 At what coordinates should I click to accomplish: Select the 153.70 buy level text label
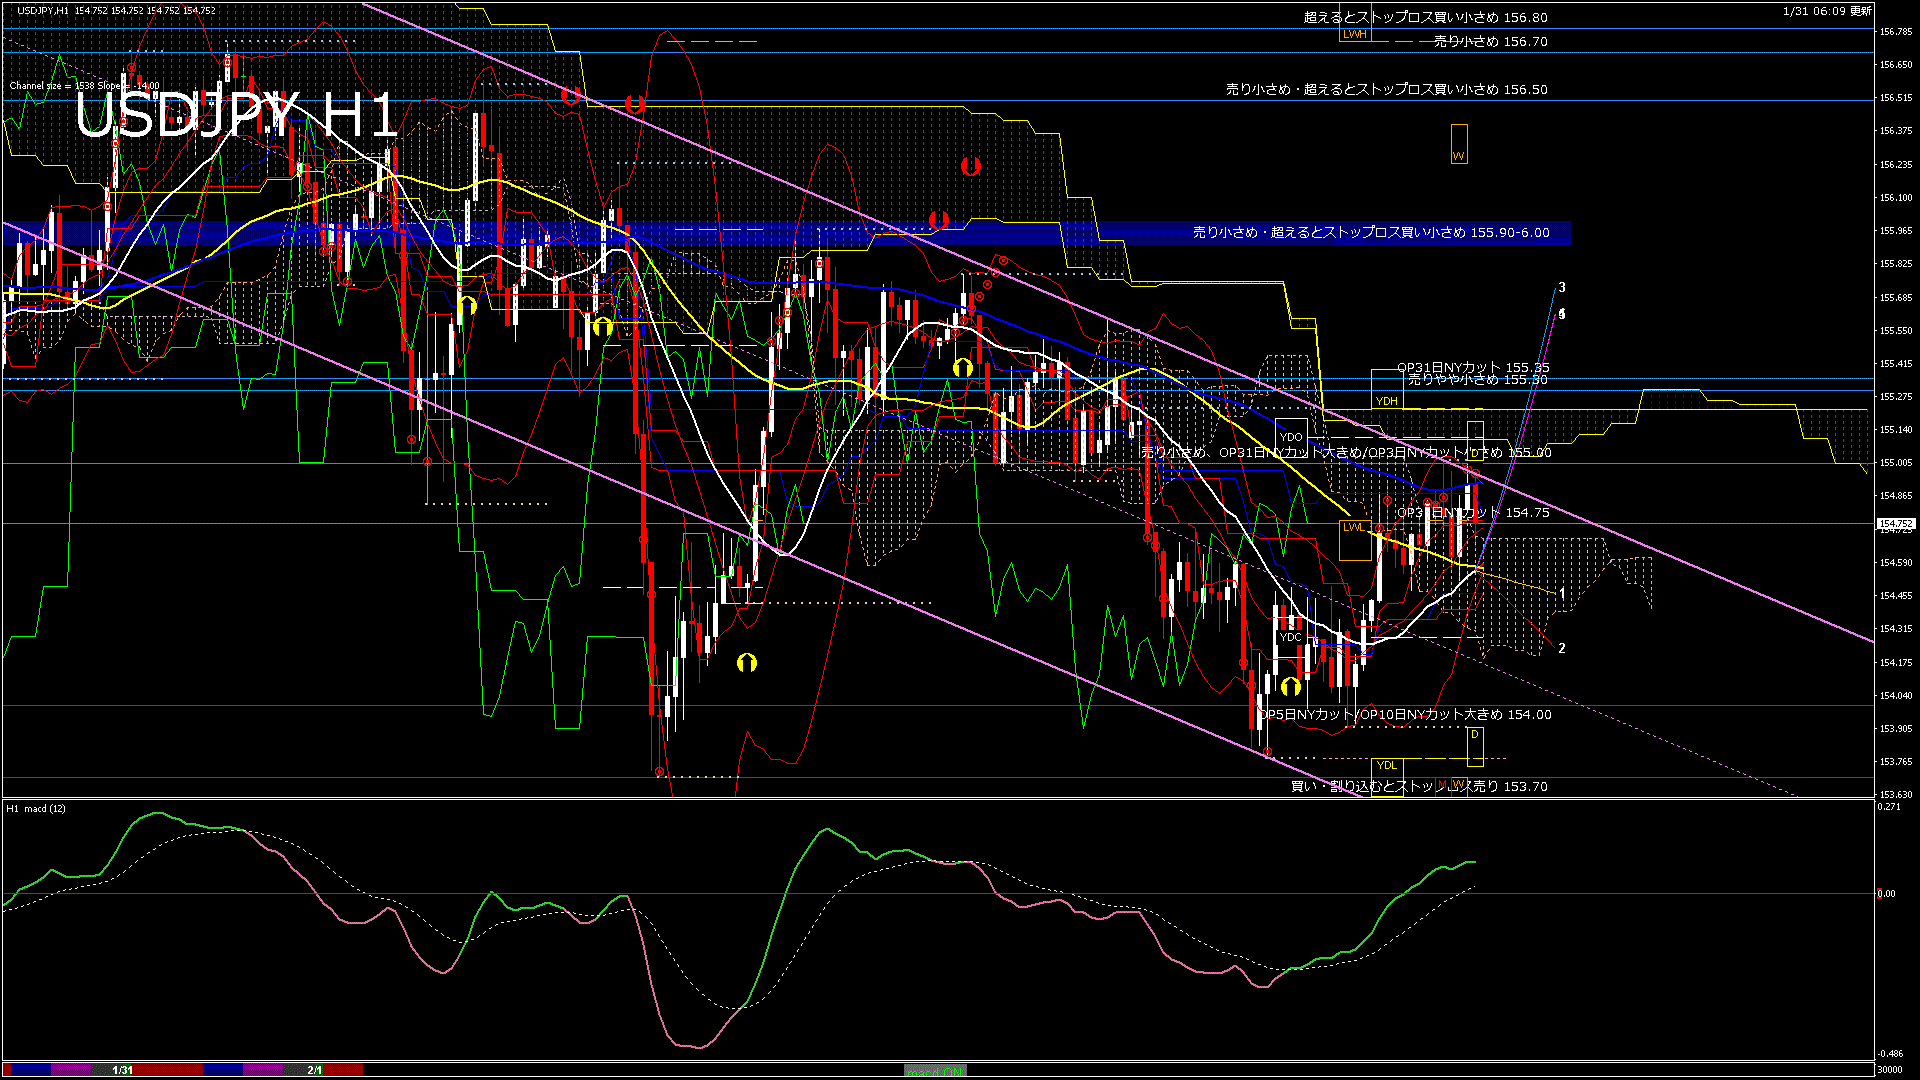1418,787
